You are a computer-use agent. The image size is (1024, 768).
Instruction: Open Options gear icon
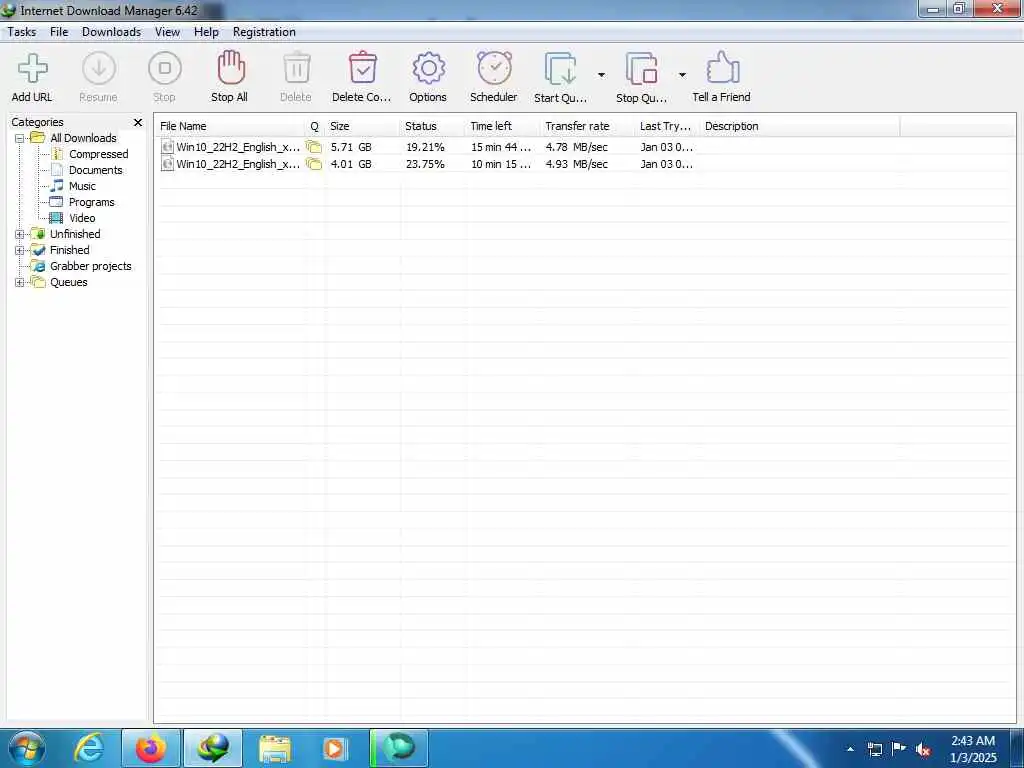click(x=428, y=68)
